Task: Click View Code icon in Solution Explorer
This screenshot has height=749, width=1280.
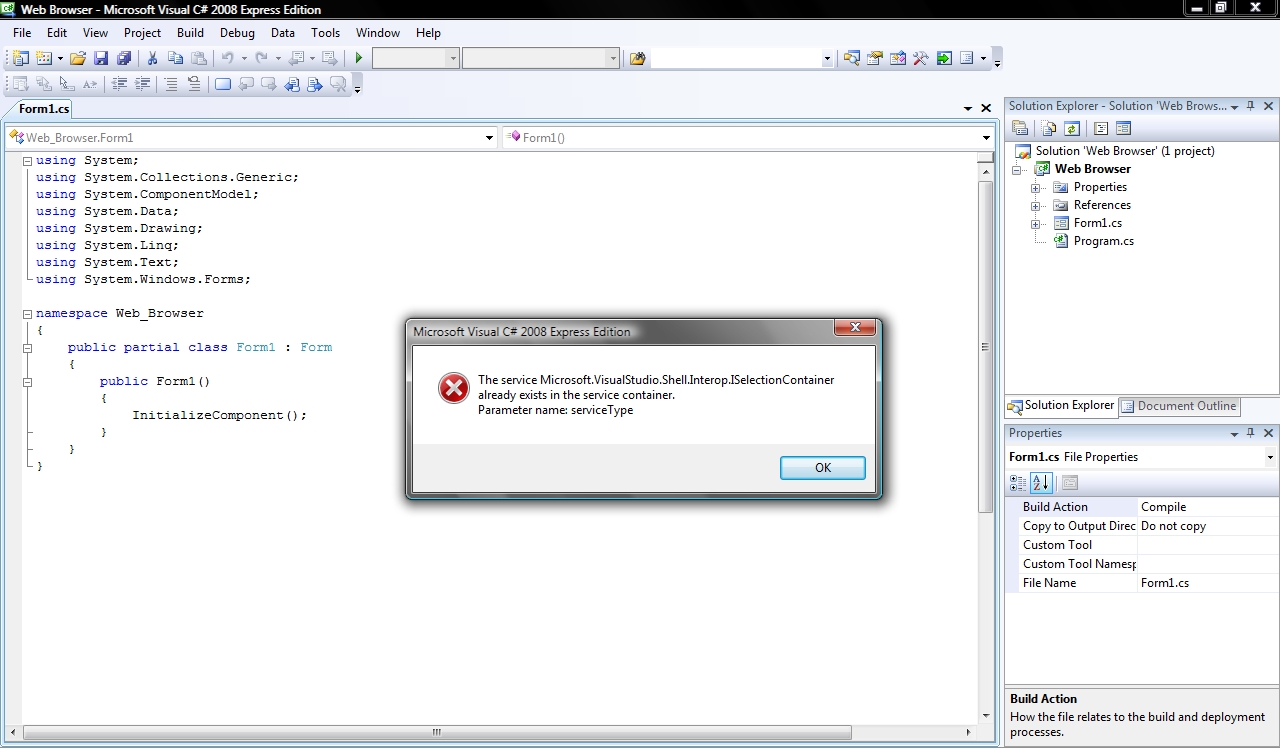Action: tap(1101, 128)
